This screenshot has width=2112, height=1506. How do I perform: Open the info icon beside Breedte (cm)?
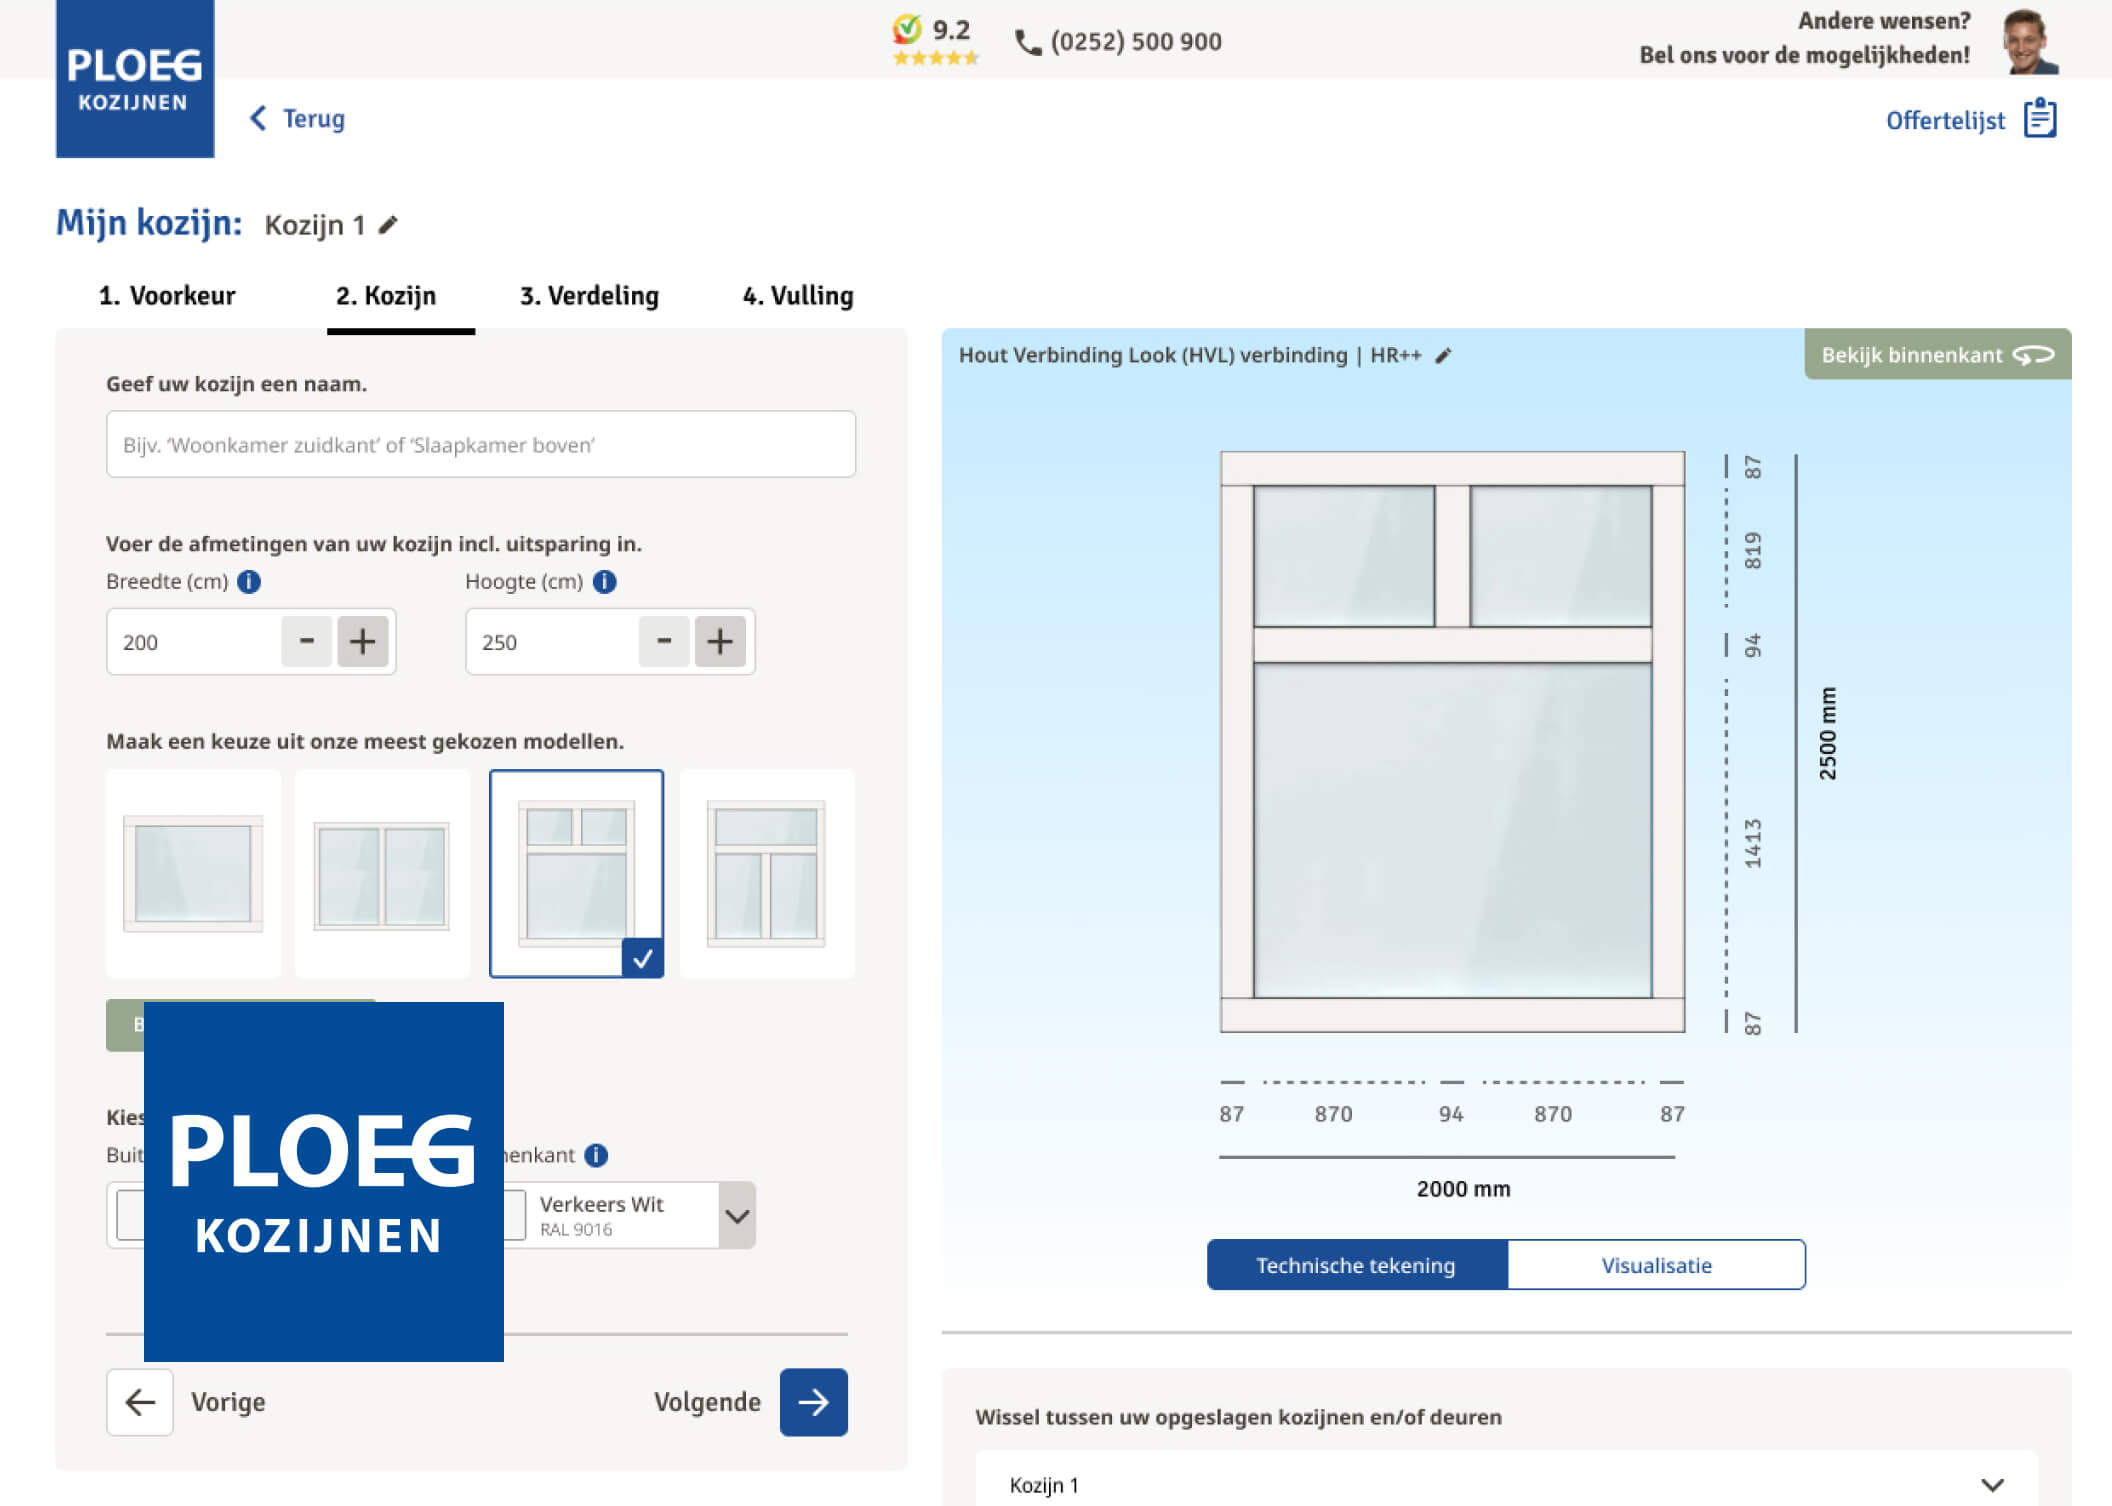point(248,581)
